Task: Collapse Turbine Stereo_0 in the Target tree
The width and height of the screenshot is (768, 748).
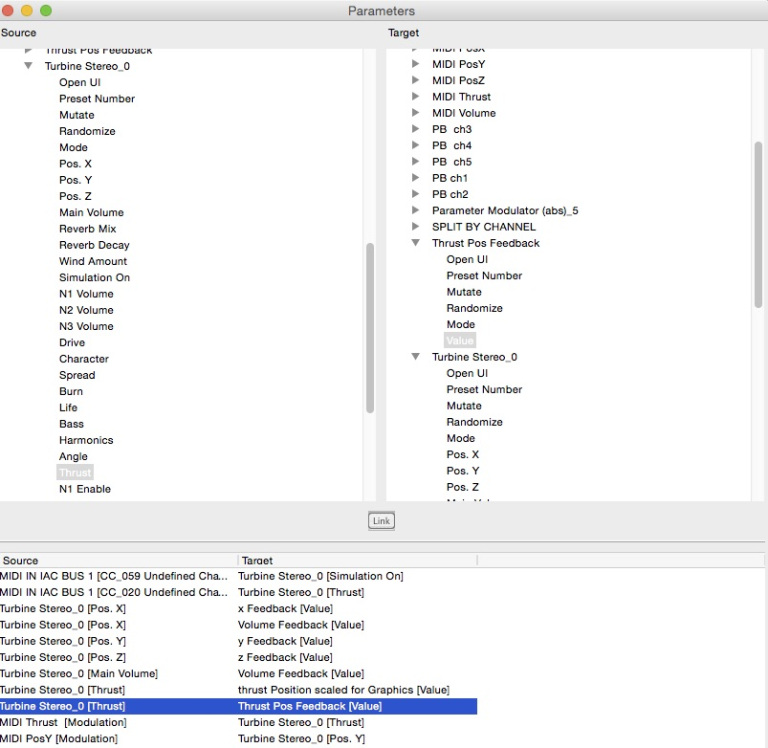Action: 416,357
